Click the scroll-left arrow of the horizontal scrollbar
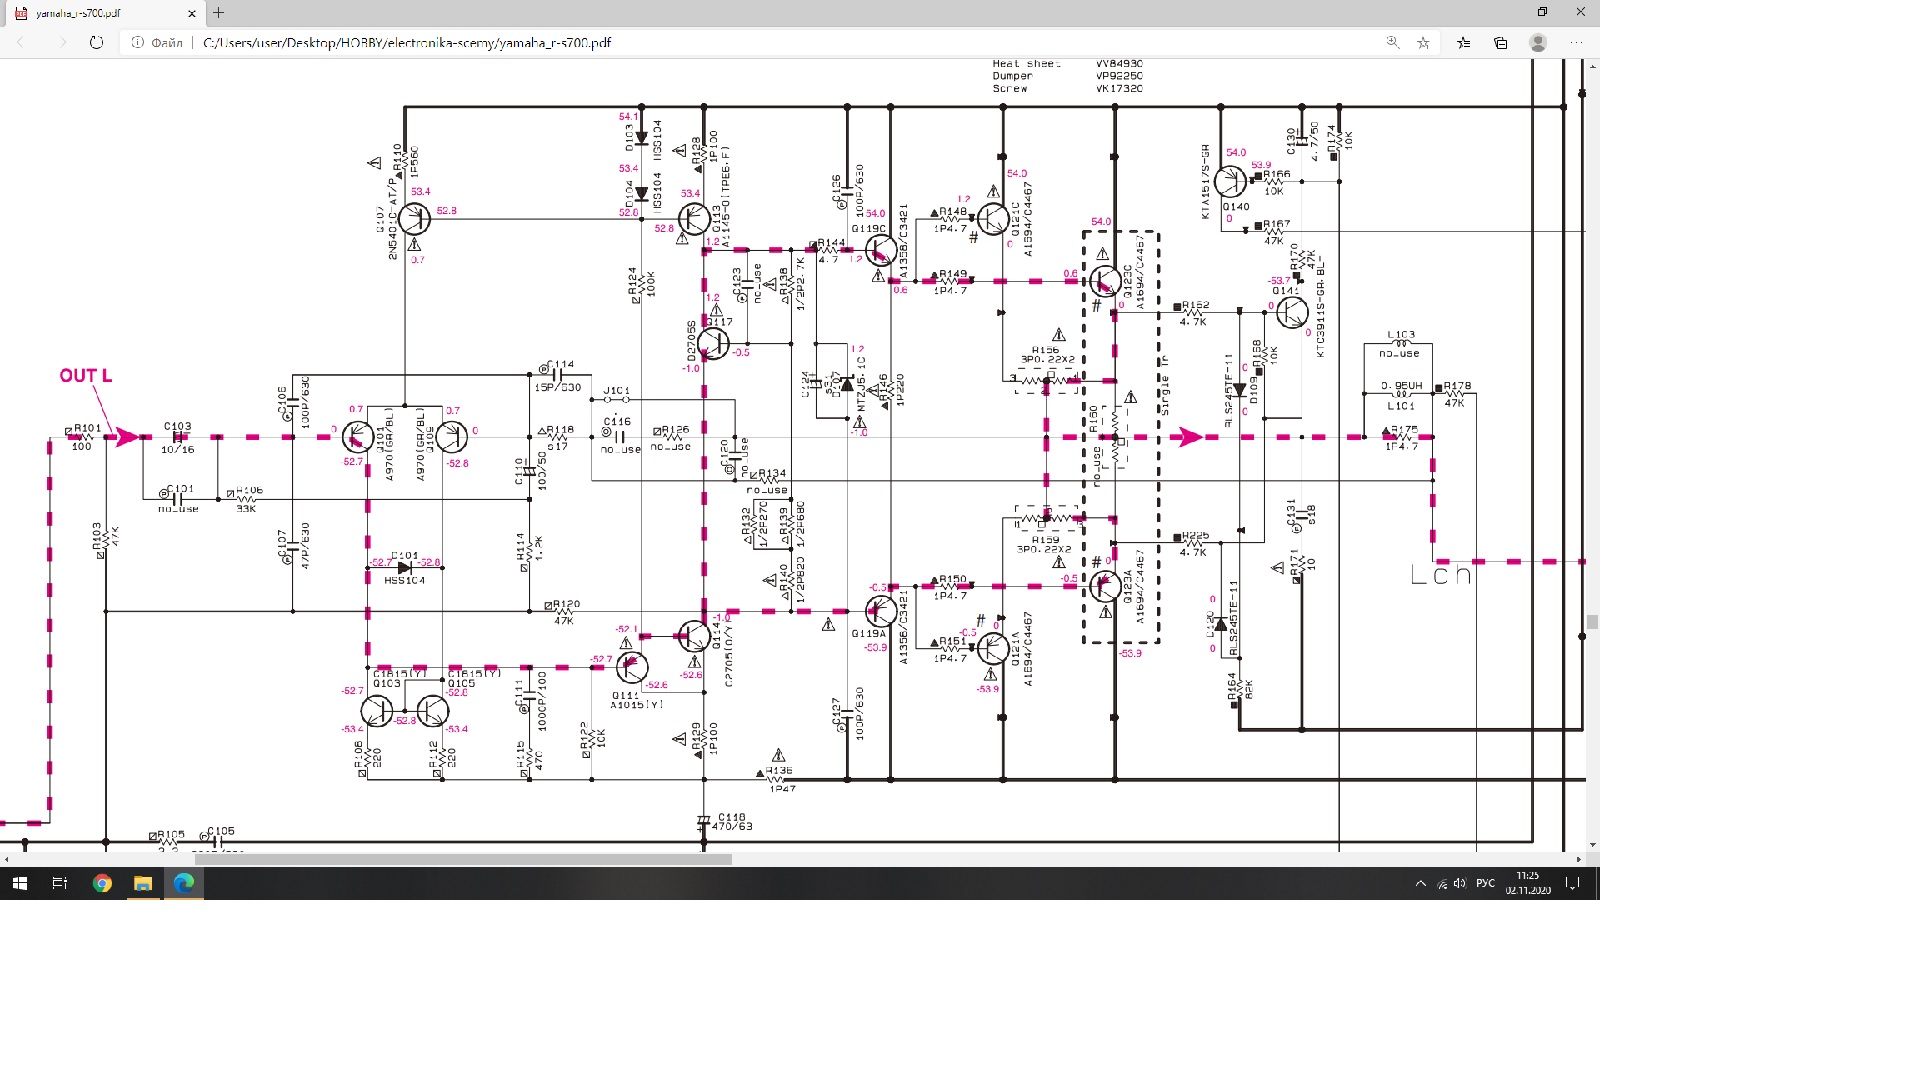The width and height of the screenshot is (1920, 1080). click(x=7, y=859)
